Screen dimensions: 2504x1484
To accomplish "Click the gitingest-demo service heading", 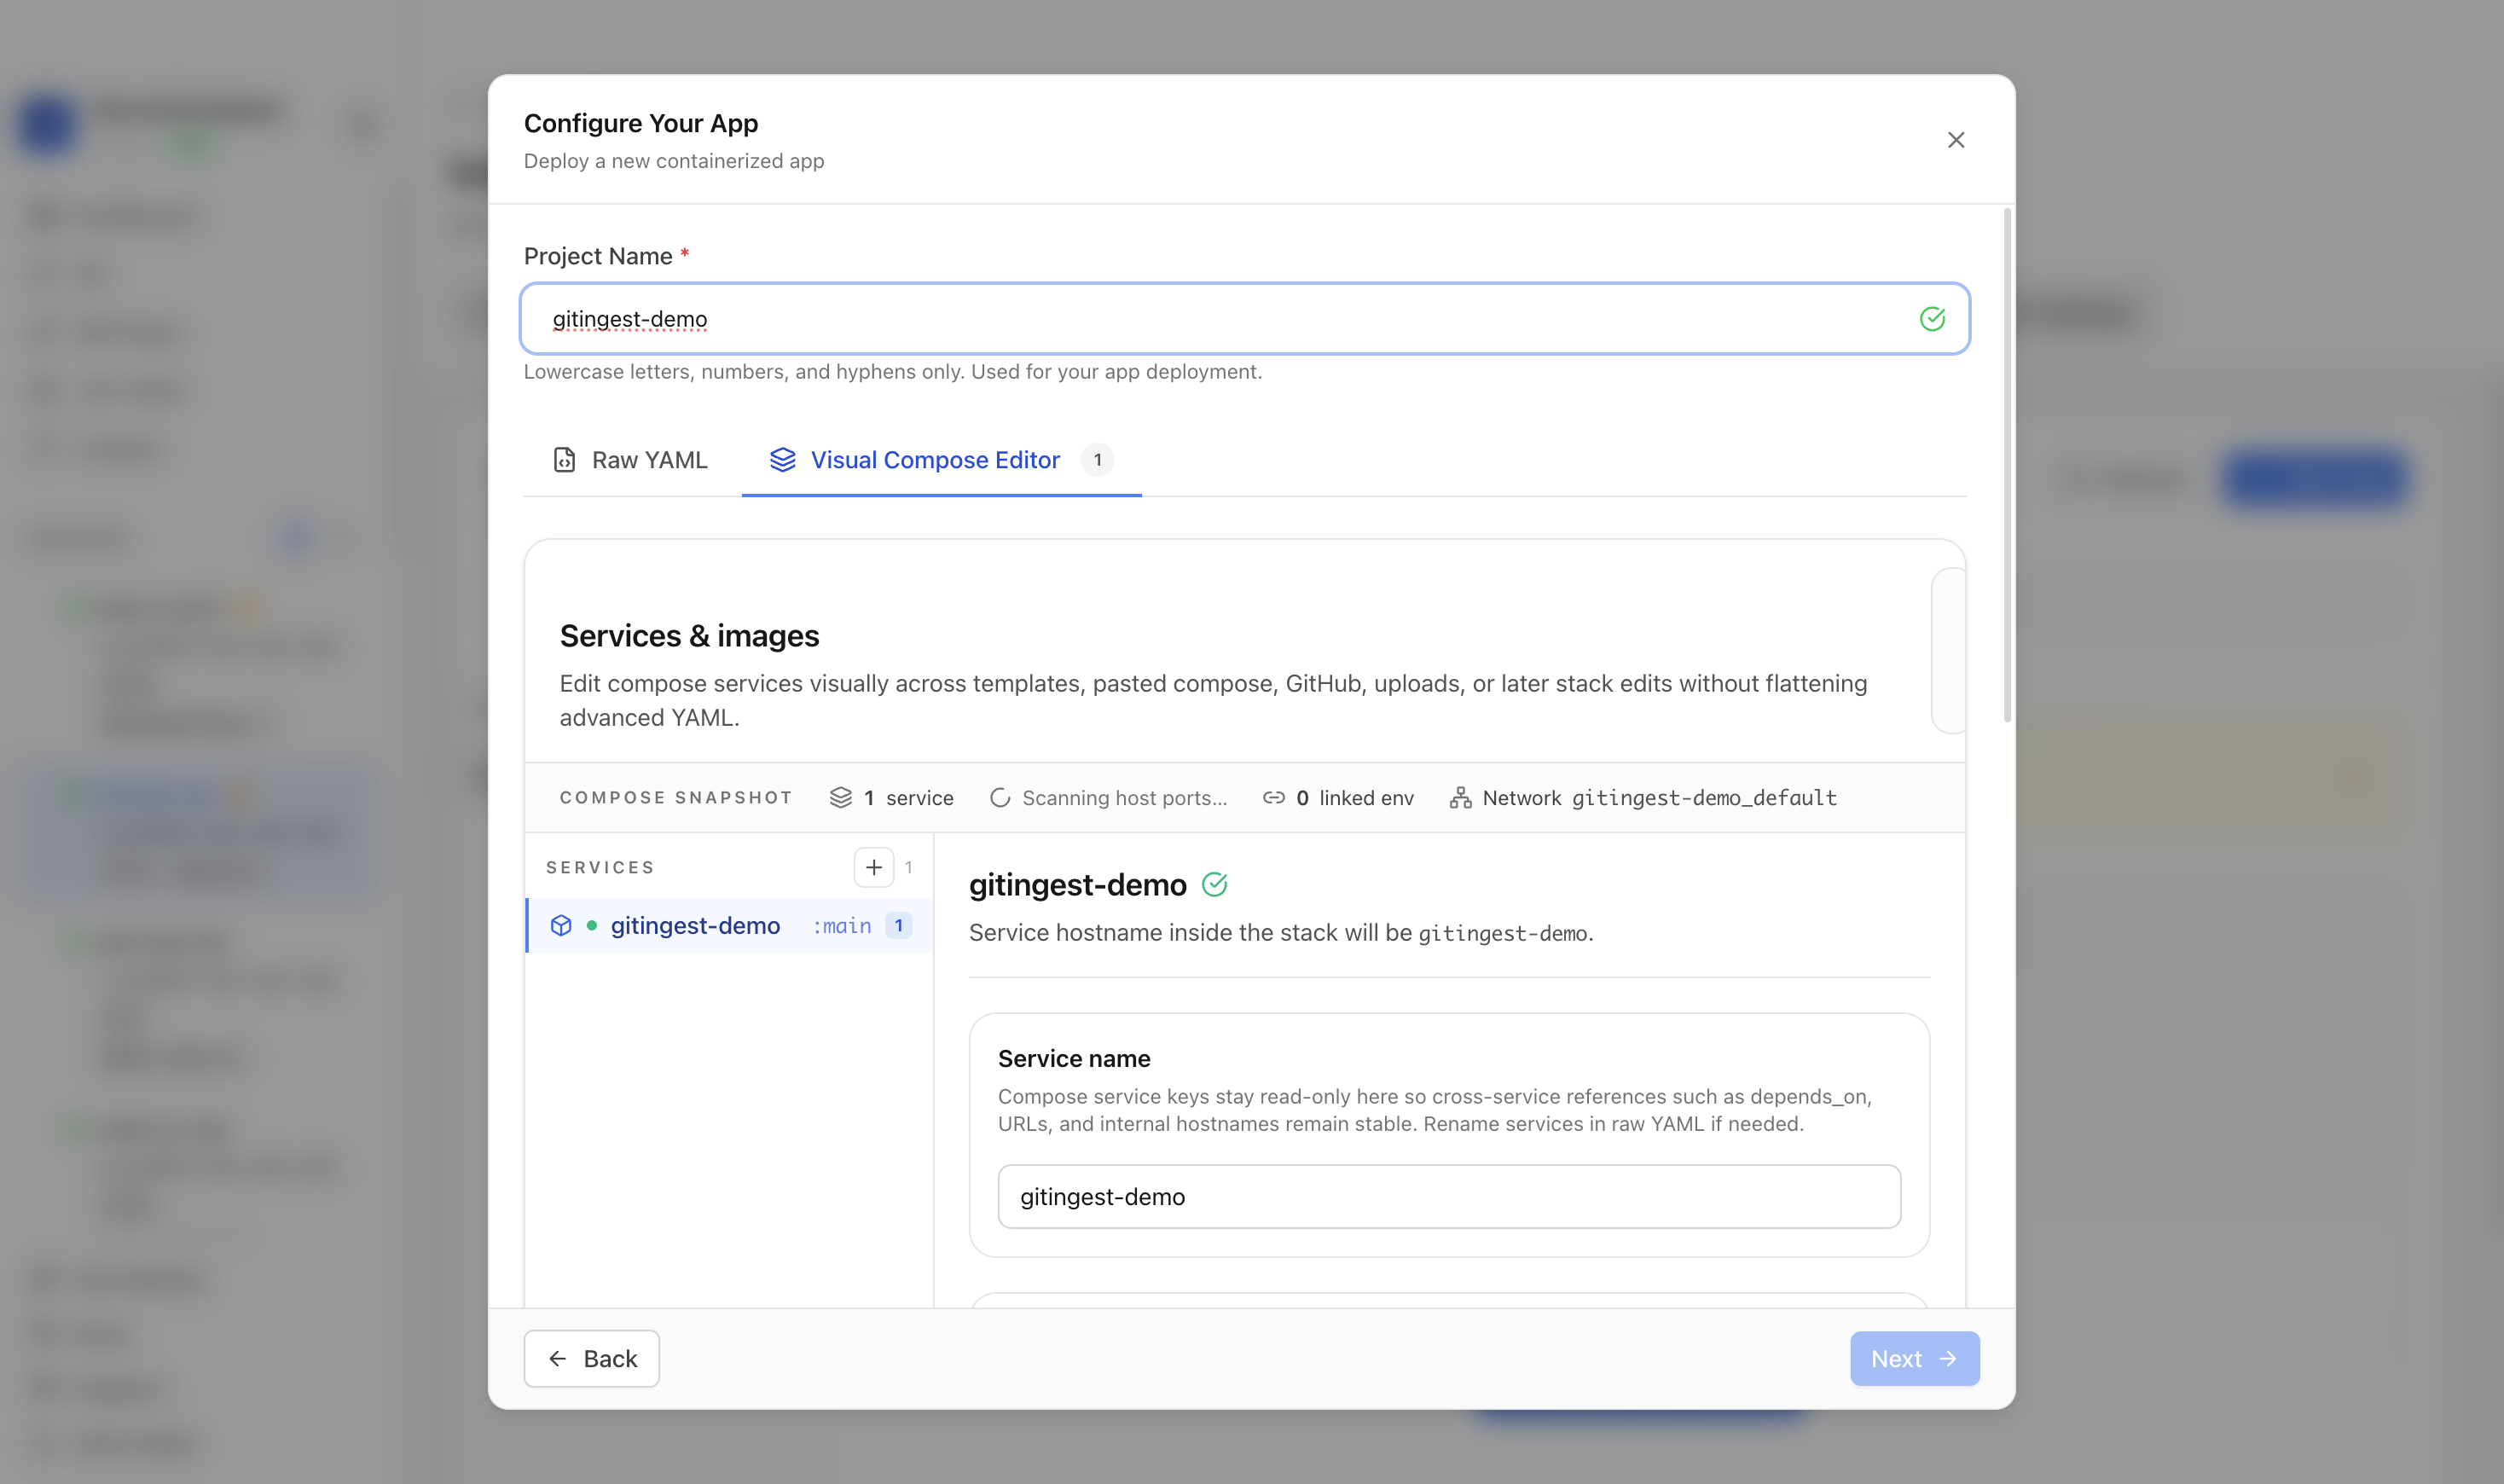I will [1077, 885].
